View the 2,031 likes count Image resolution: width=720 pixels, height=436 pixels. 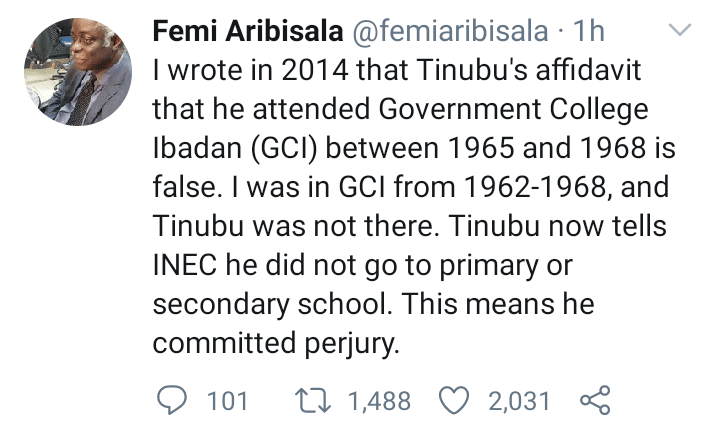pos(519,401)
